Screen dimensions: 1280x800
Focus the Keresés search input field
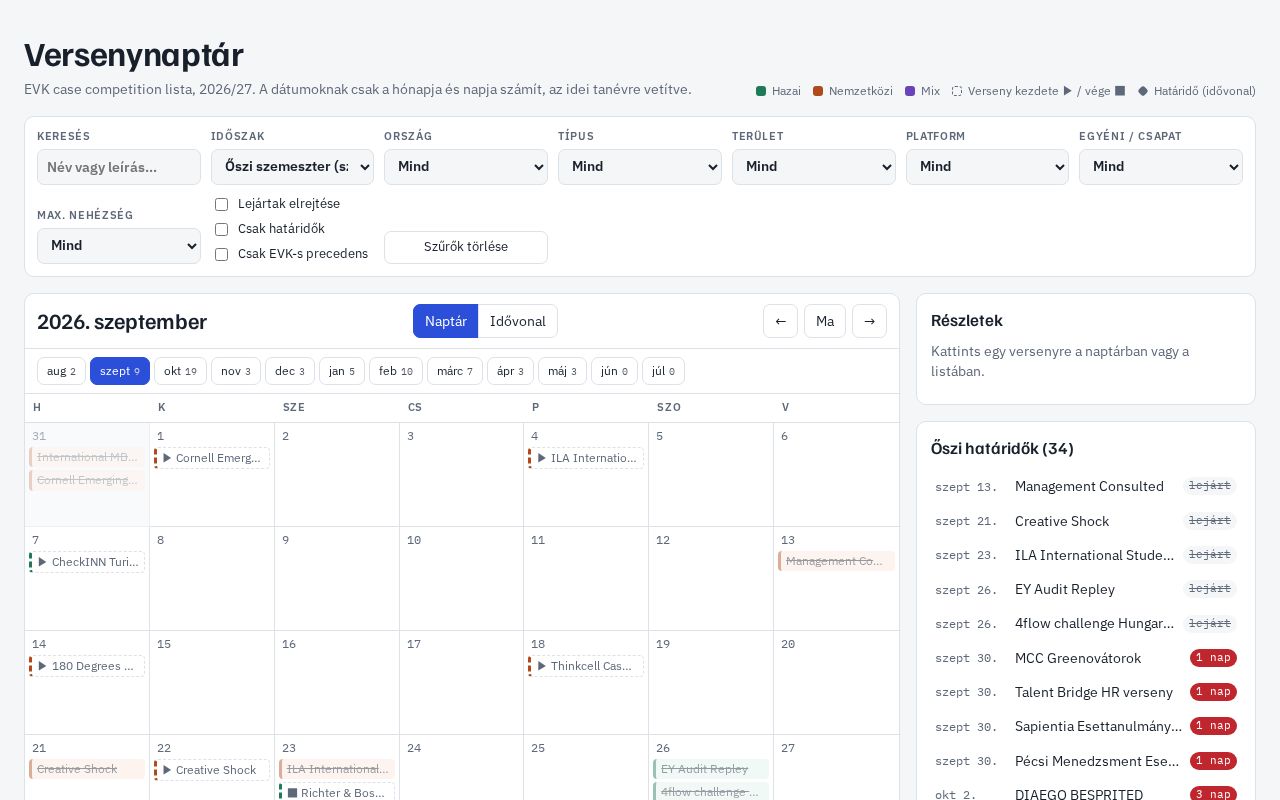point(119,167)
